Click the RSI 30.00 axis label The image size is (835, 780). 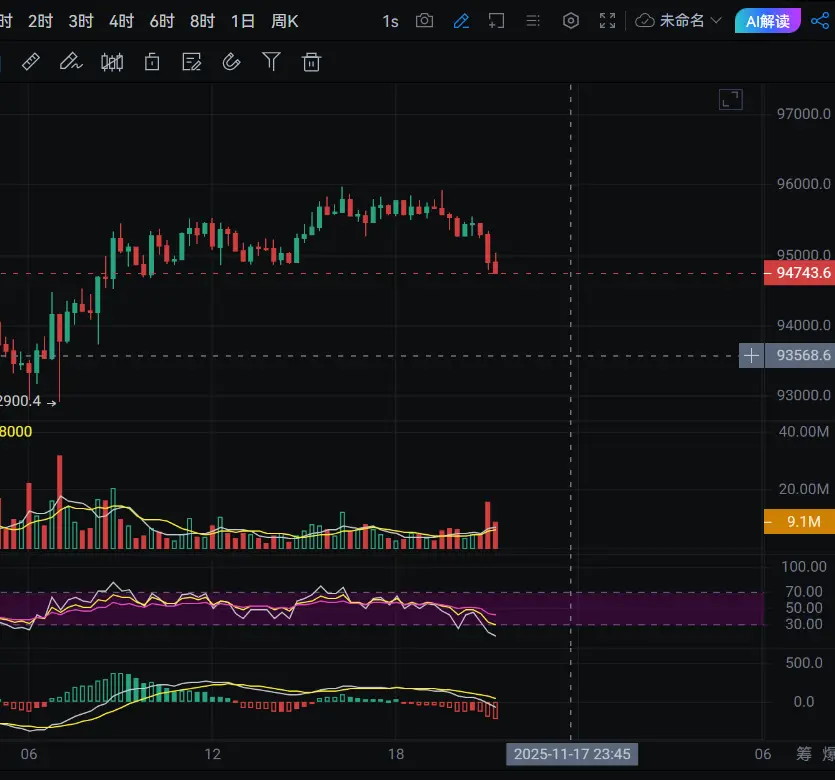[x=804, y=623]
